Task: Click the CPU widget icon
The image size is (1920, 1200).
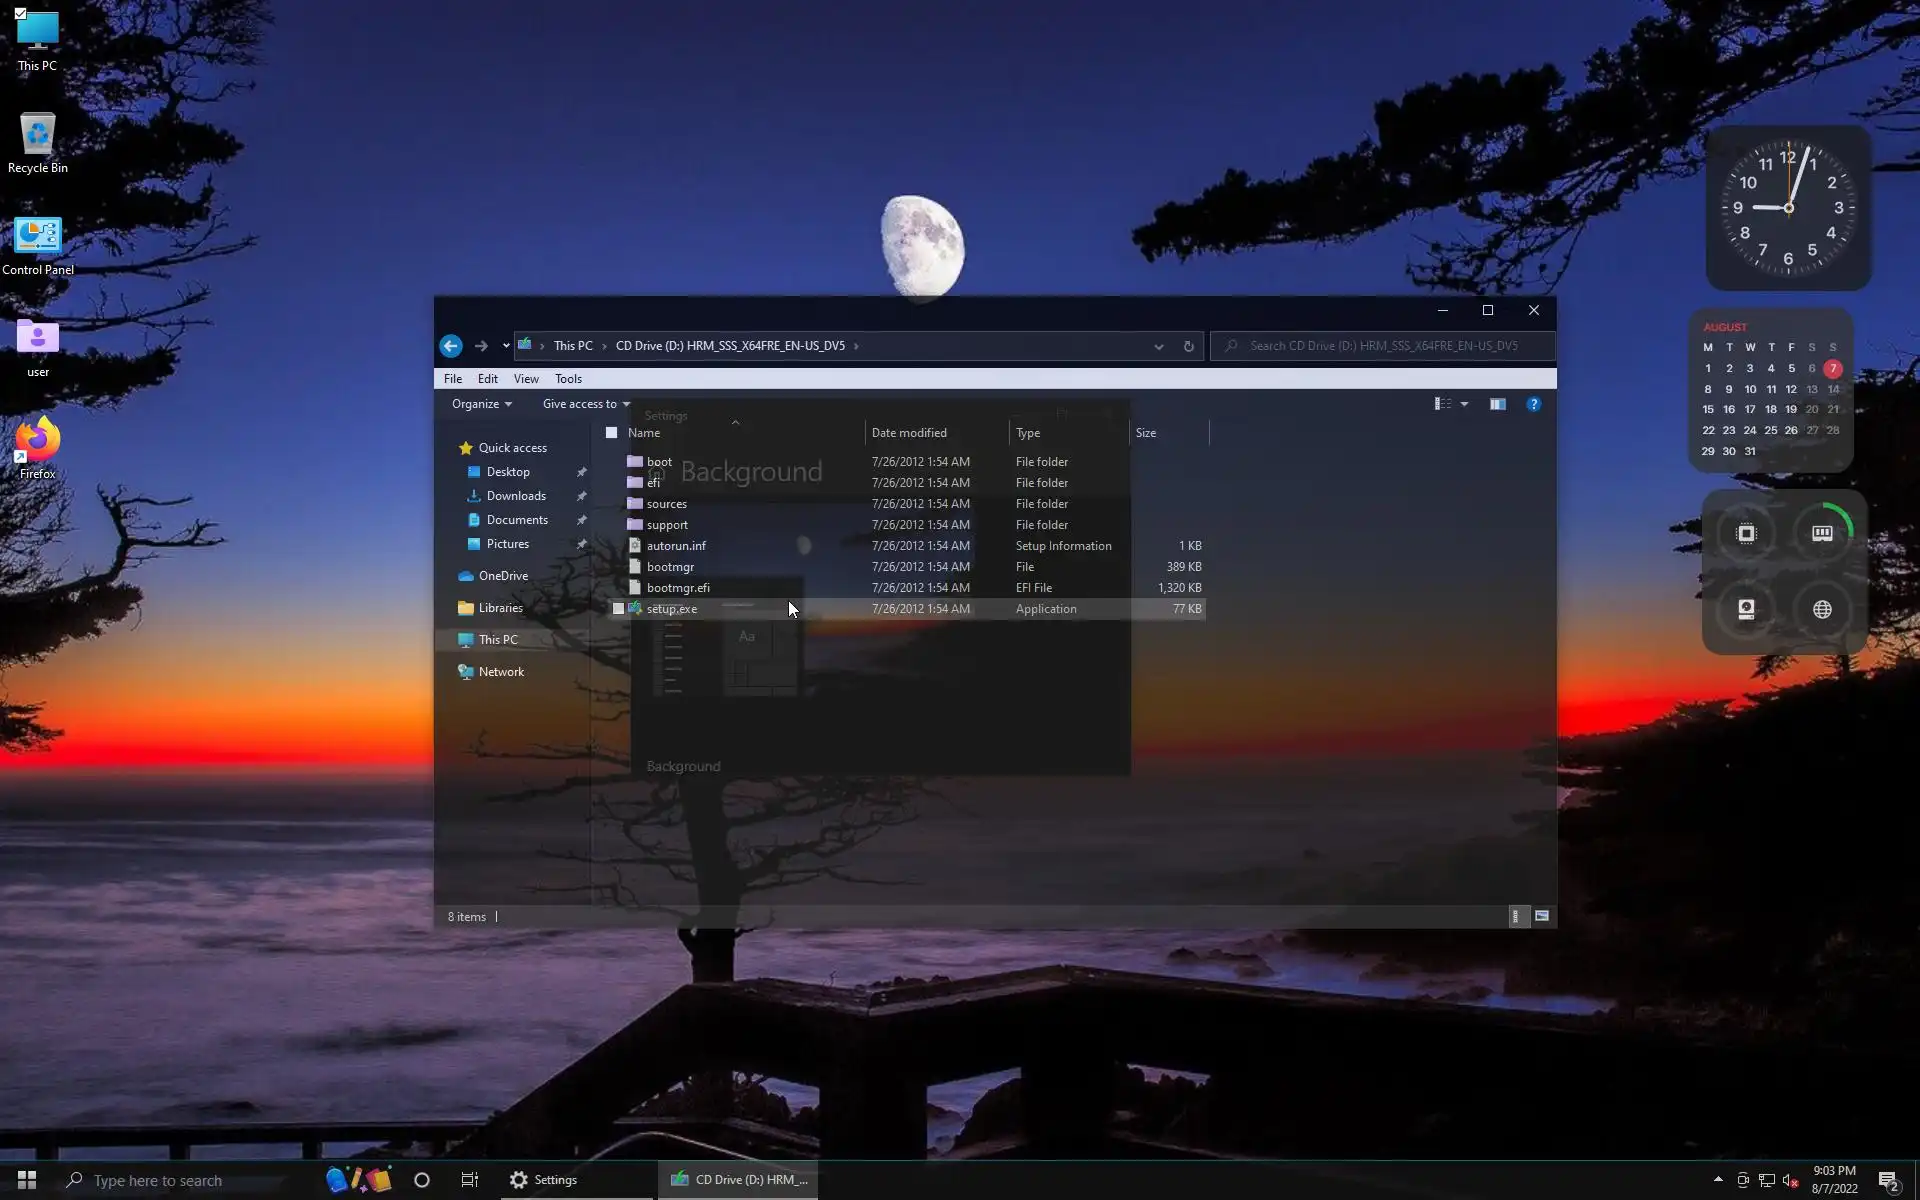Action: (x=1746, y=534)
